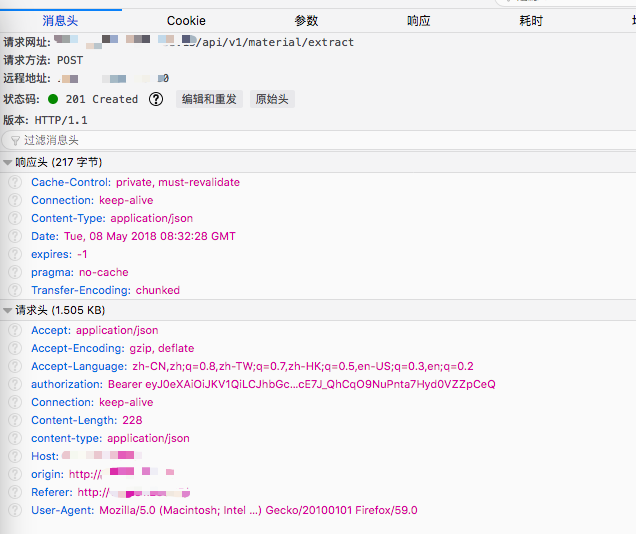Image resolution: width=636 pixels, height=534 pixels.
Task: Click help icon beside Accept-Language header
Action: click(15, 366)
